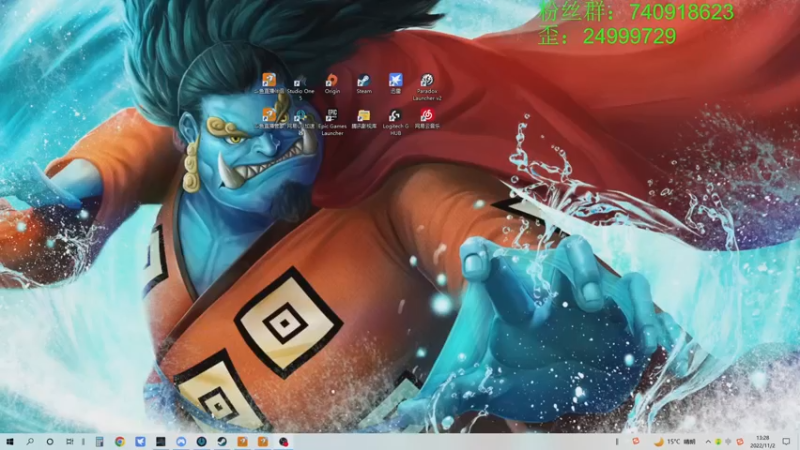Launch Origin from the desktop

point(332,84)
